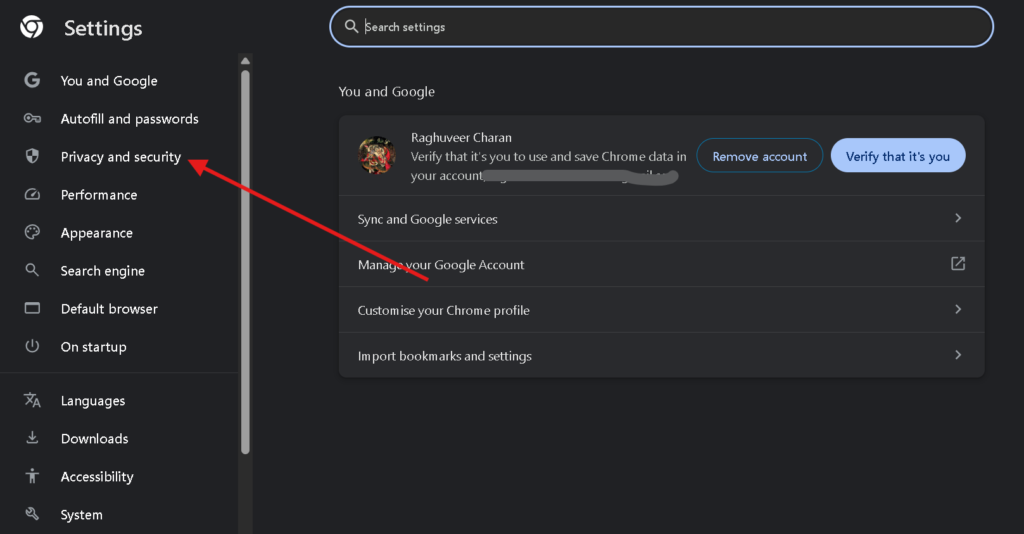1024x534 pixels.
Task: Click the power icon for On startup
Action: [32, 346]
